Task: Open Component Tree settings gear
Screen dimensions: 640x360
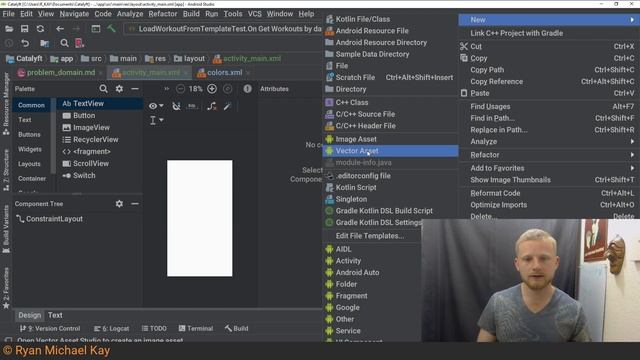Action: point(119,203)
